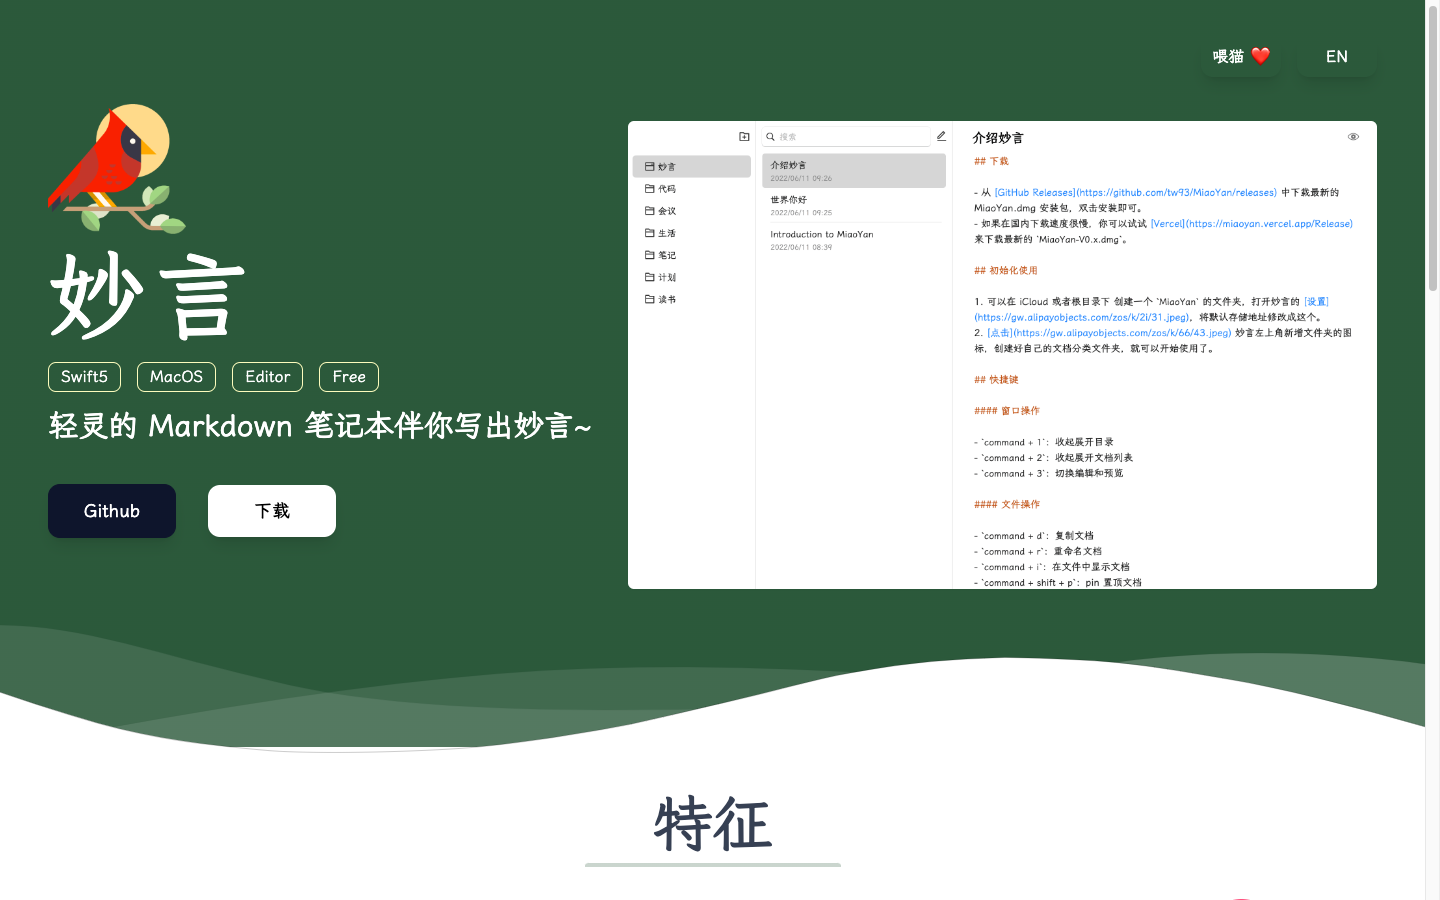Click the new folder icon in the app
The image size is (1440, 900).
point(744,135)
